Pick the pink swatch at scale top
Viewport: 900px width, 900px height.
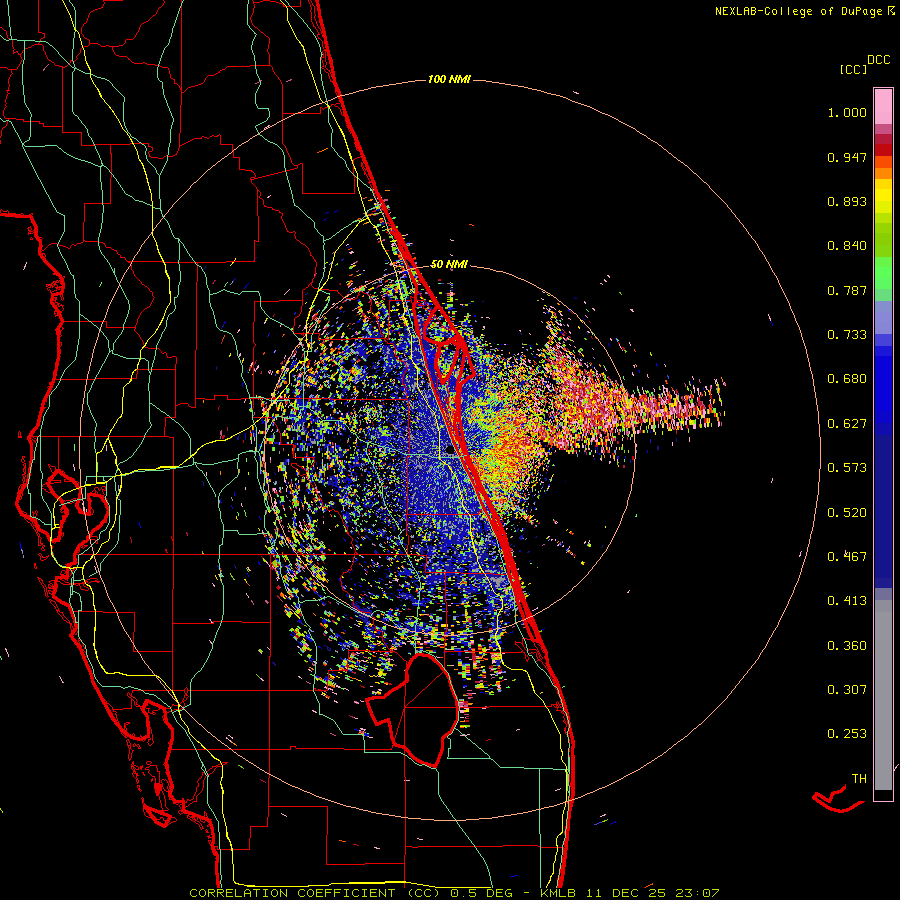(x=883, y=106)
